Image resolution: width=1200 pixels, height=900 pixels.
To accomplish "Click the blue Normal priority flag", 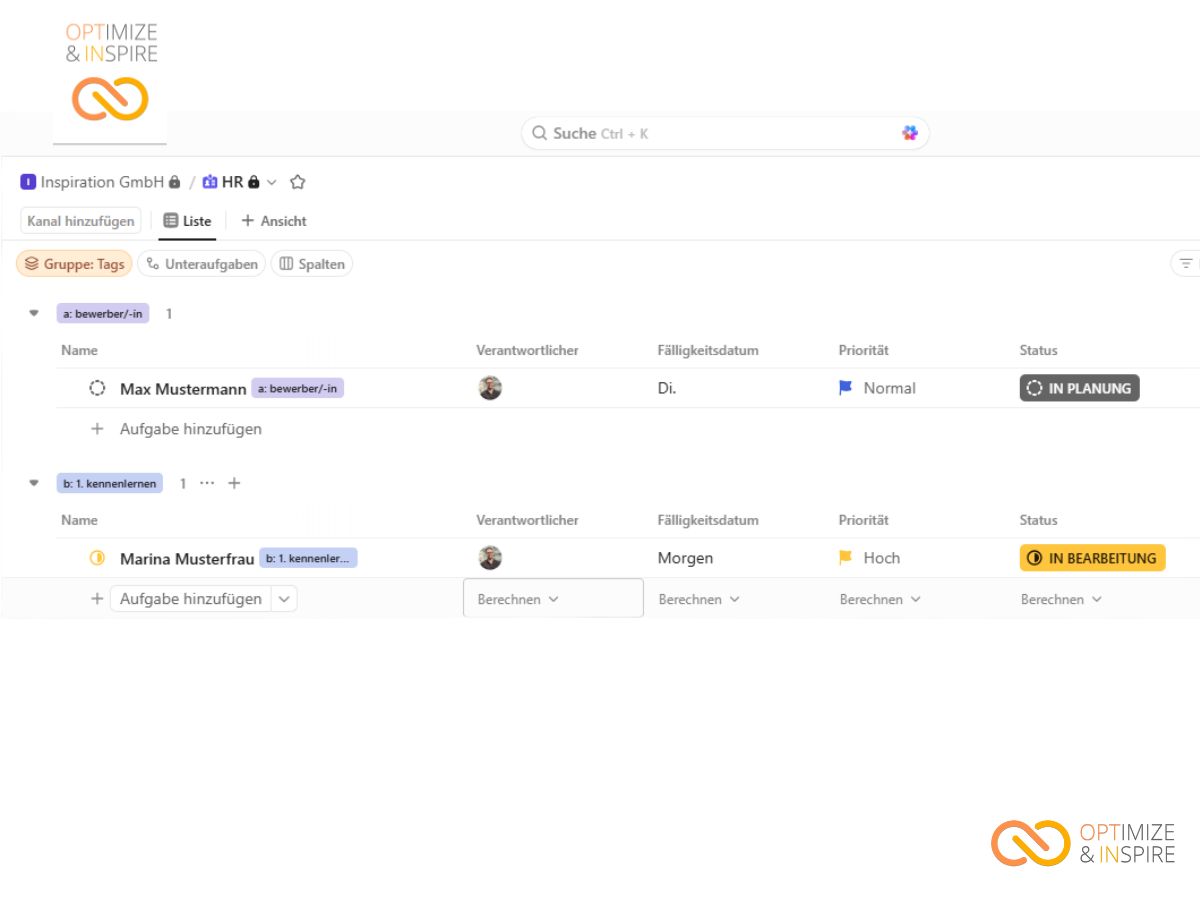I will pos(846,388).
